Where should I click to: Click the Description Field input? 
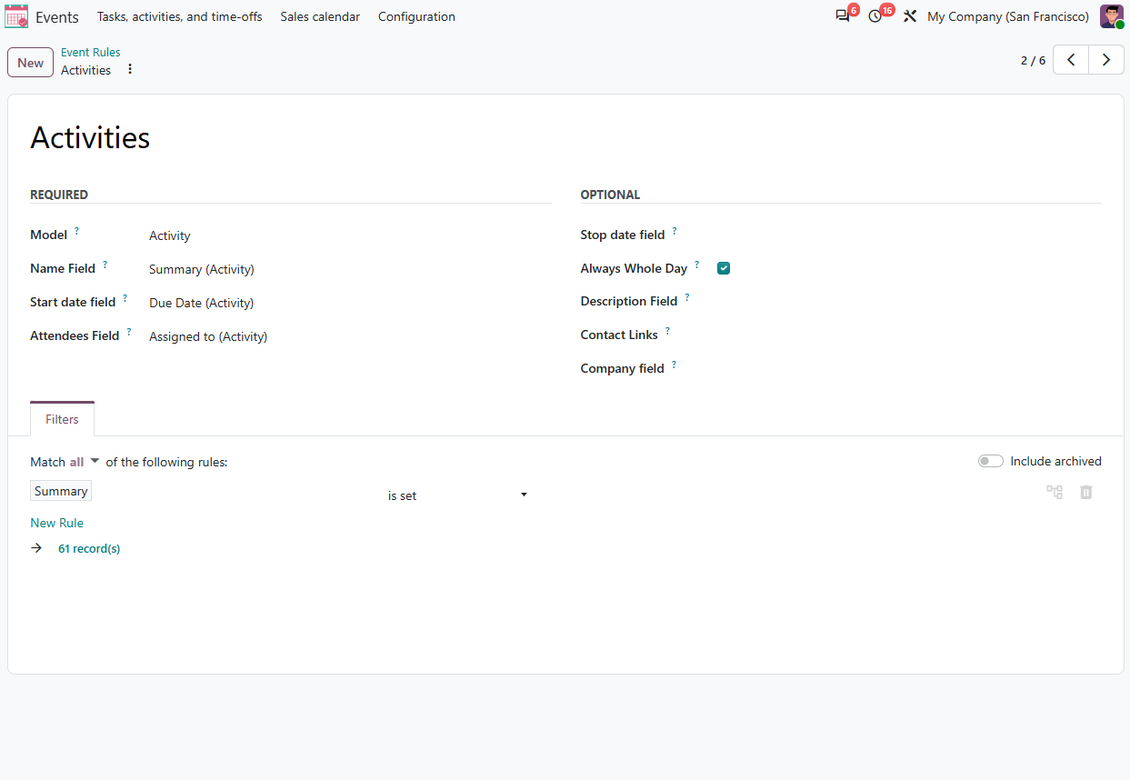[909, 301]
